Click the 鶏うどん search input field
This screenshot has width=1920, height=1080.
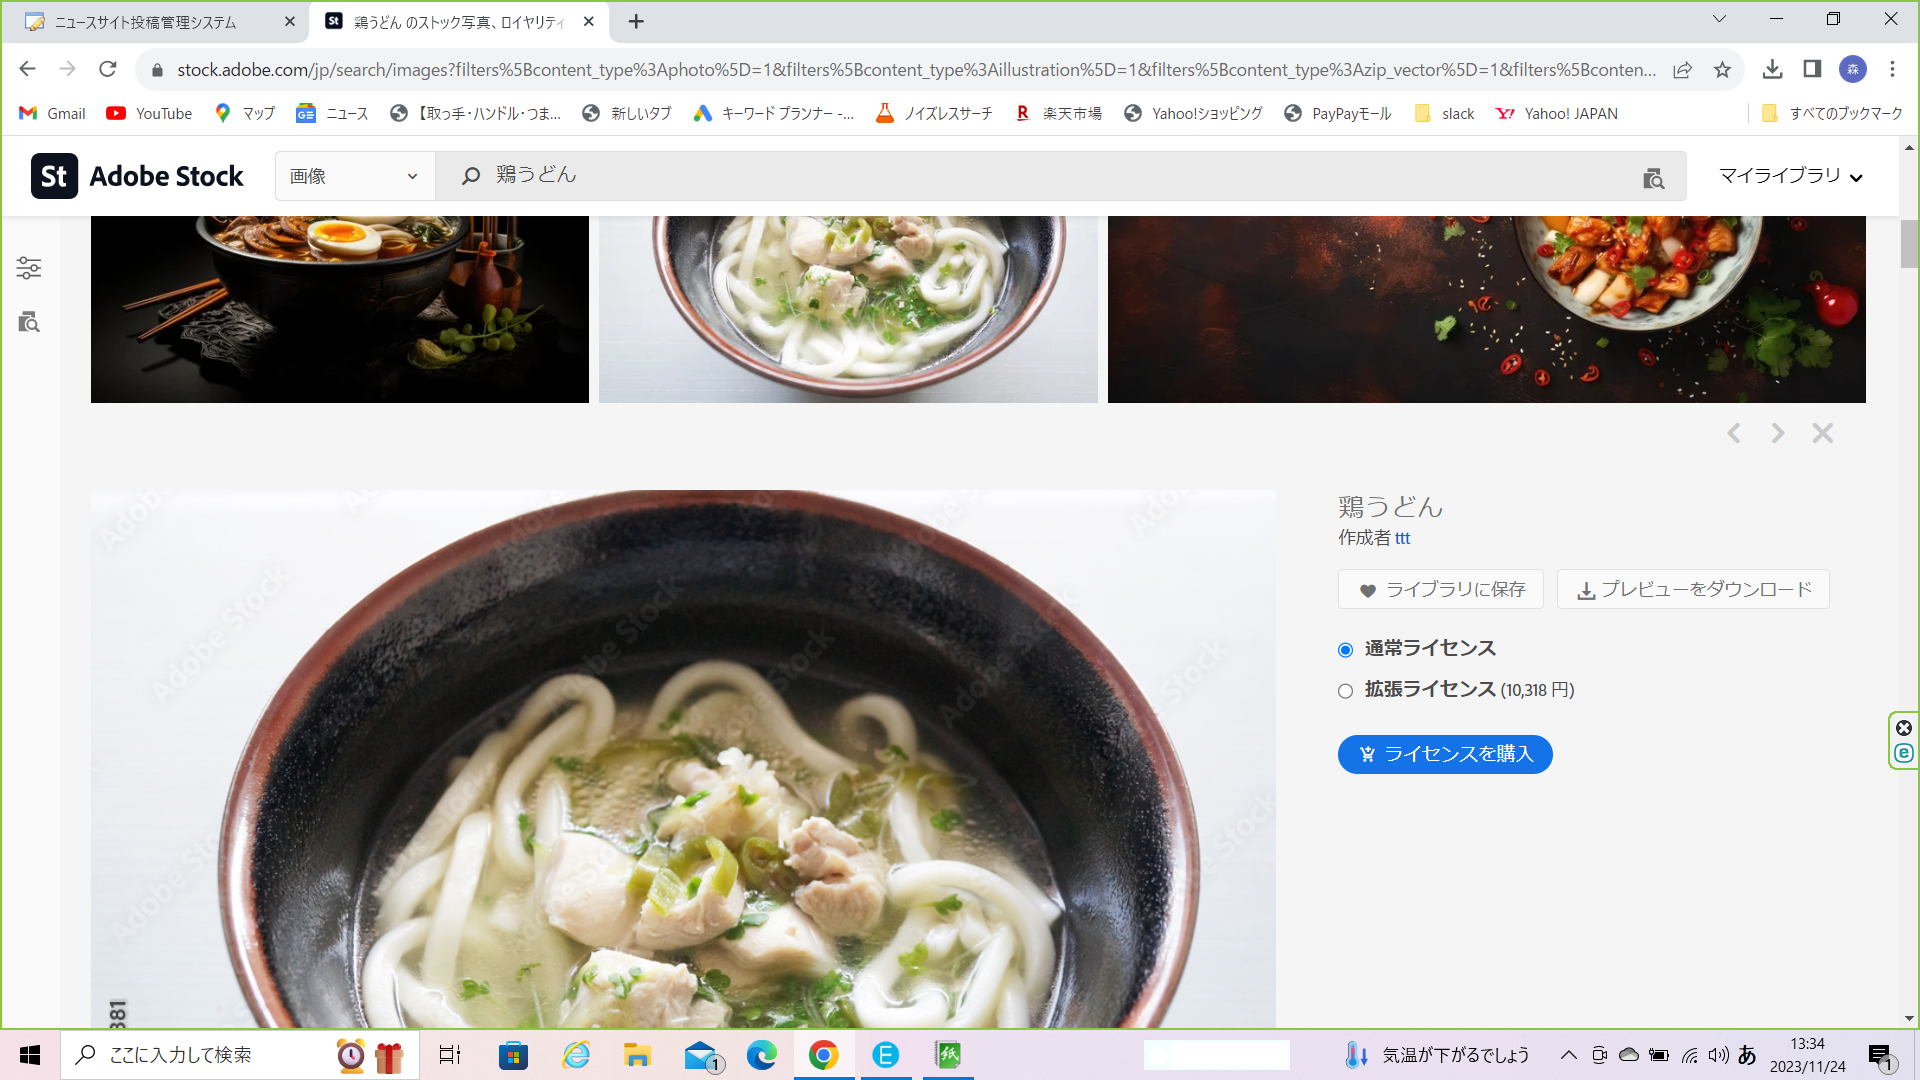(1060, 176)
